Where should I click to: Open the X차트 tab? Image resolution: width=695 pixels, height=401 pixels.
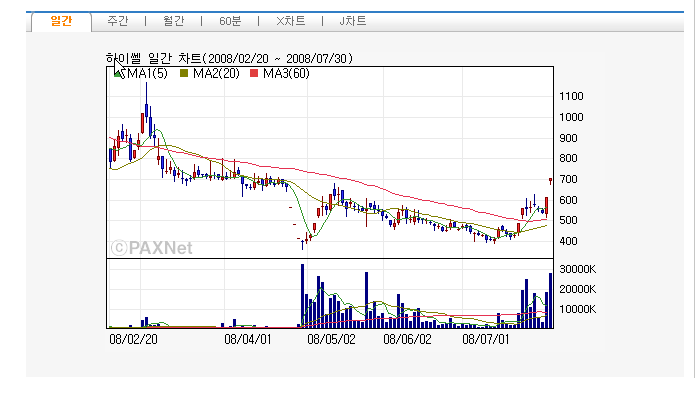coord(291,21)
